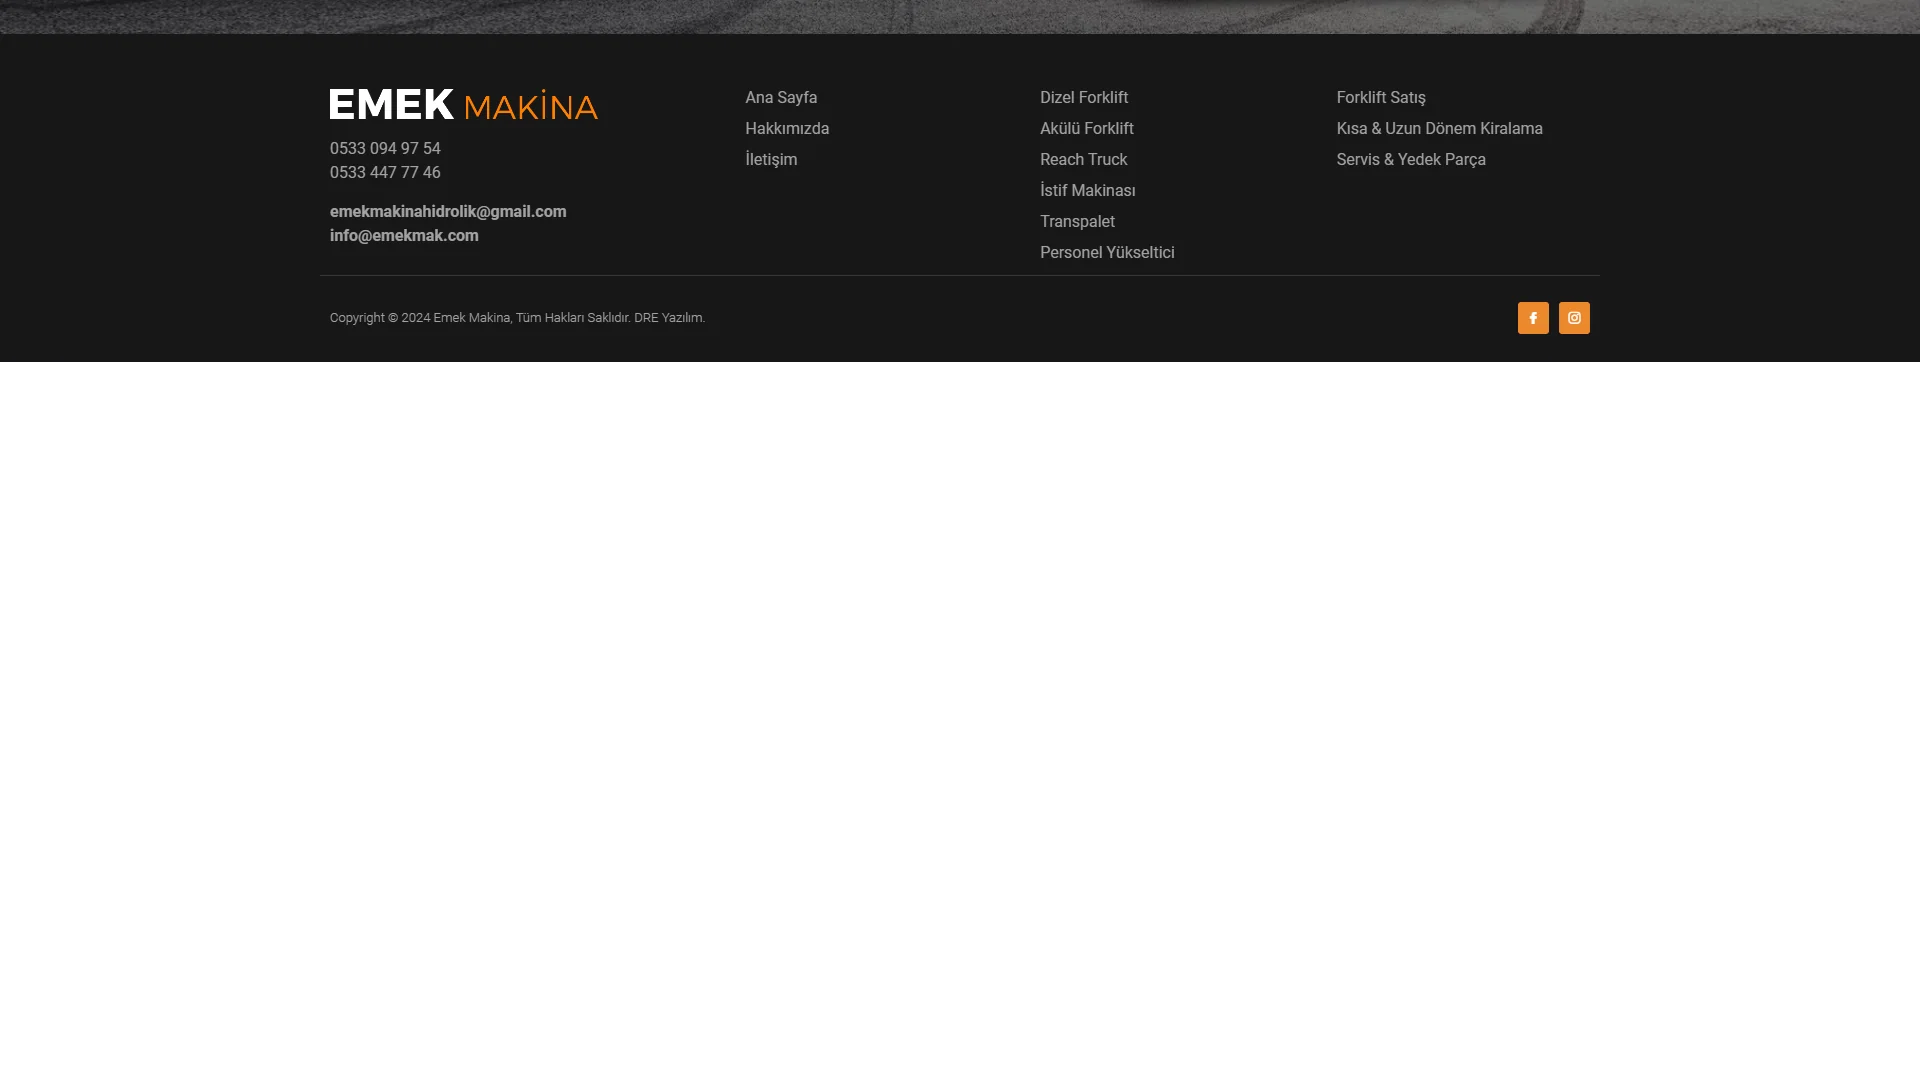
Task: Click Forklift Satış service link
Action: 1381,98
